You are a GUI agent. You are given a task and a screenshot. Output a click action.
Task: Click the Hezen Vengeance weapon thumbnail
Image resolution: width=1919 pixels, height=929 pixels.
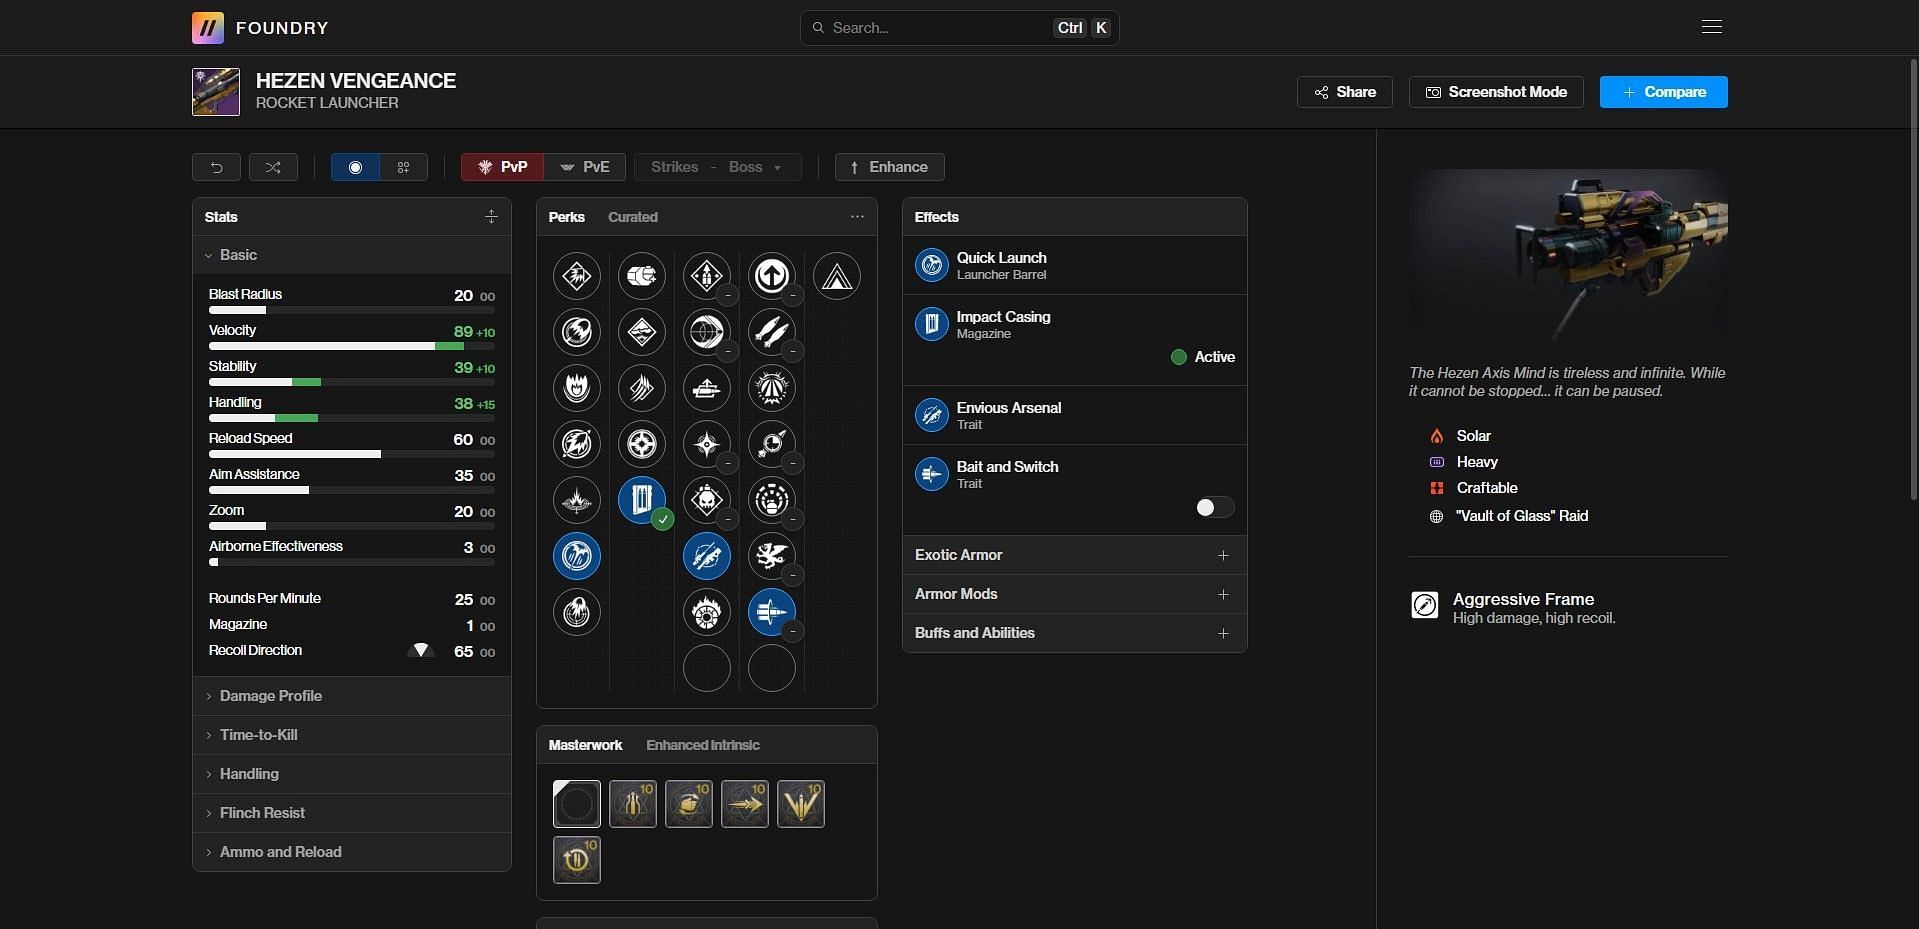[x=216, y=92]
